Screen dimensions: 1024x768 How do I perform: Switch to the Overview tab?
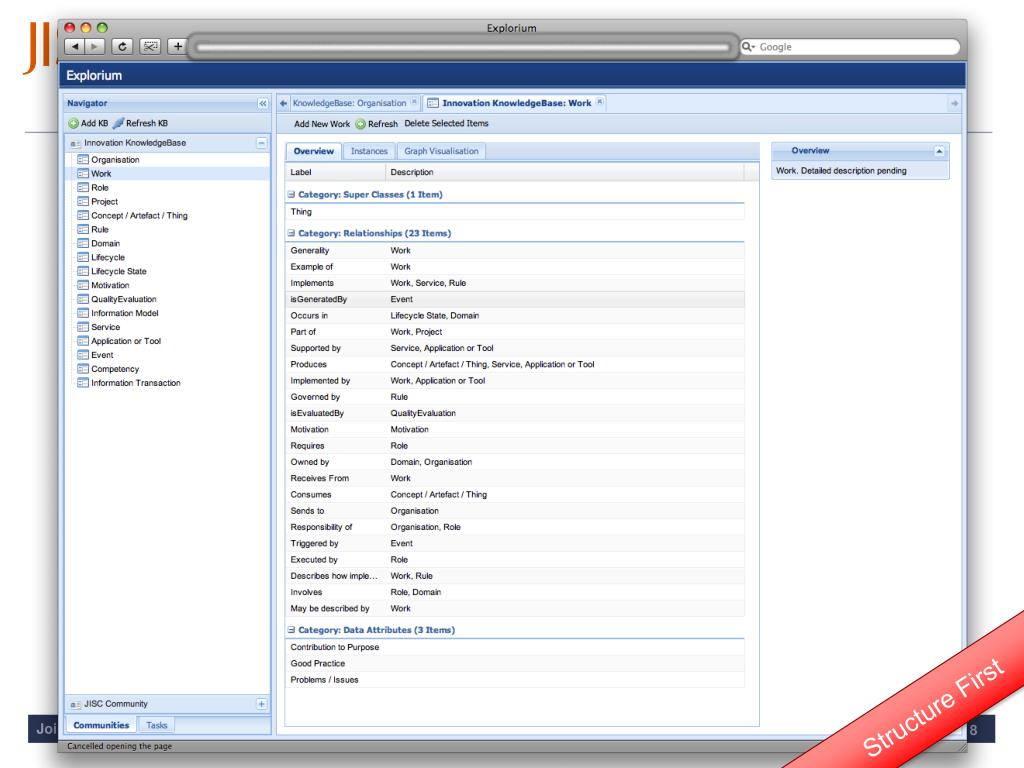(x=313, y=152)
